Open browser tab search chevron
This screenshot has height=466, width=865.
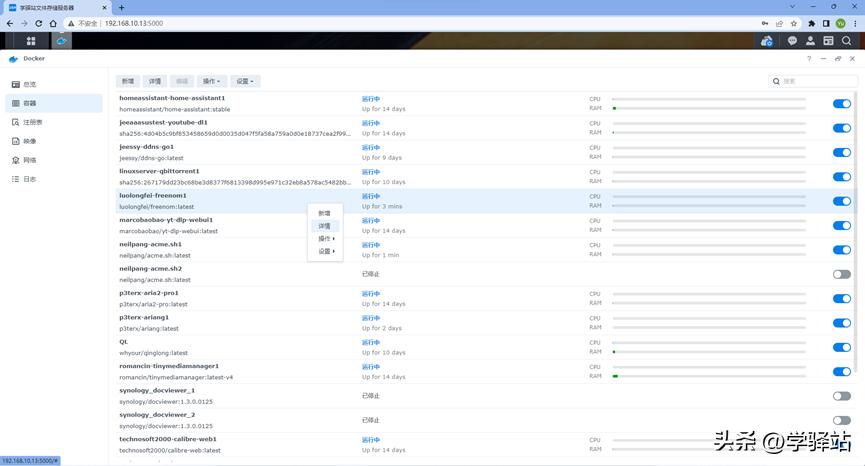tap(792, 7)
